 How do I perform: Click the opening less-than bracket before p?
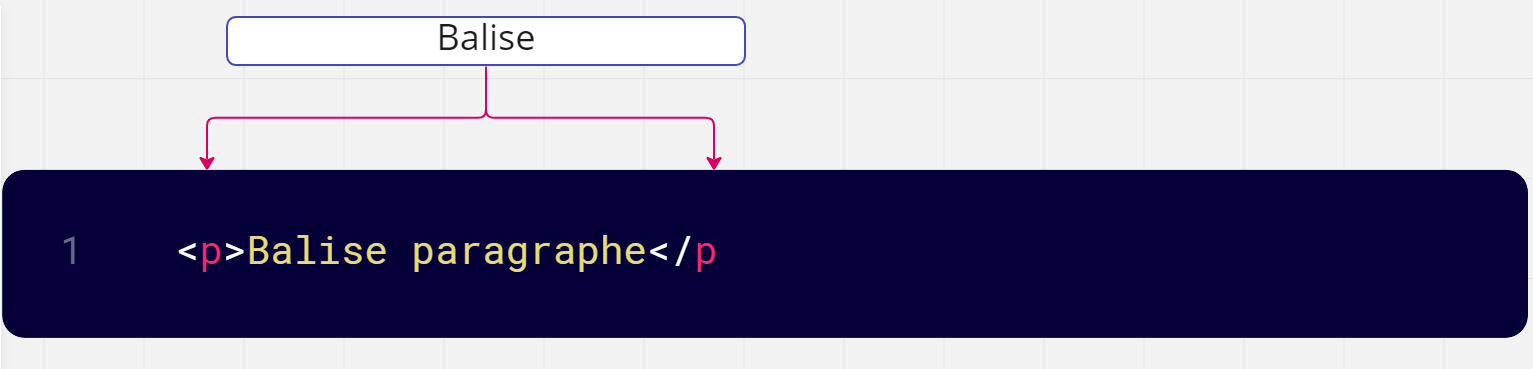pyautogui.click(x=187, y=252)
